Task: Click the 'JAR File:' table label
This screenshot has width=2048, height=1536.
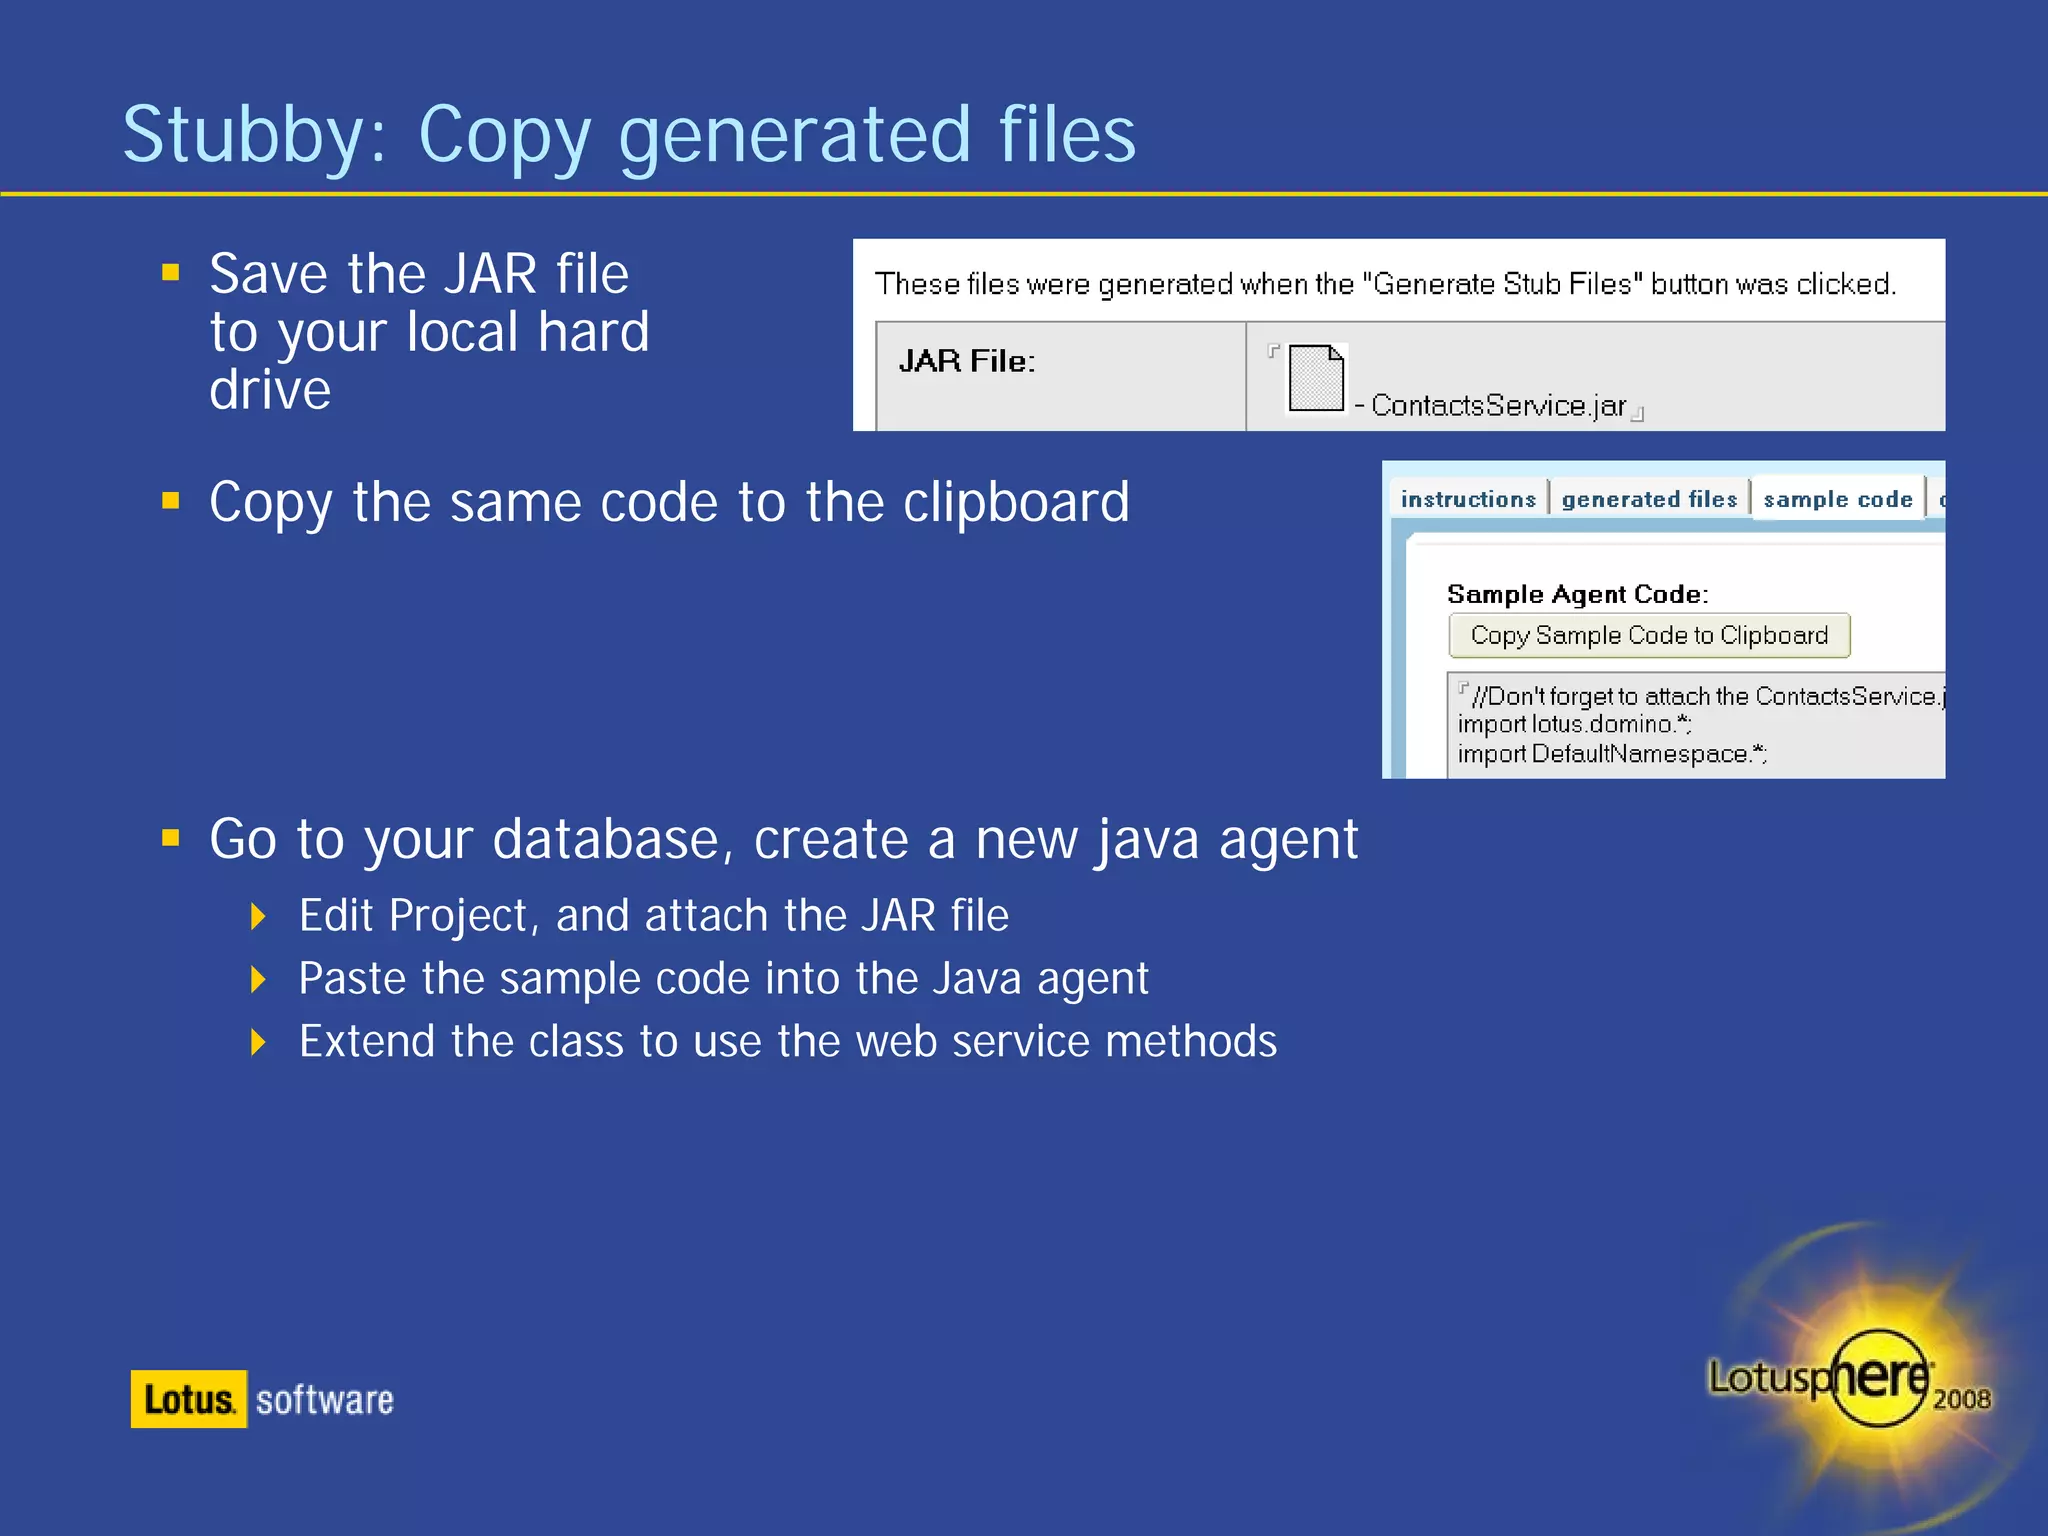Action: pos(967,360)
